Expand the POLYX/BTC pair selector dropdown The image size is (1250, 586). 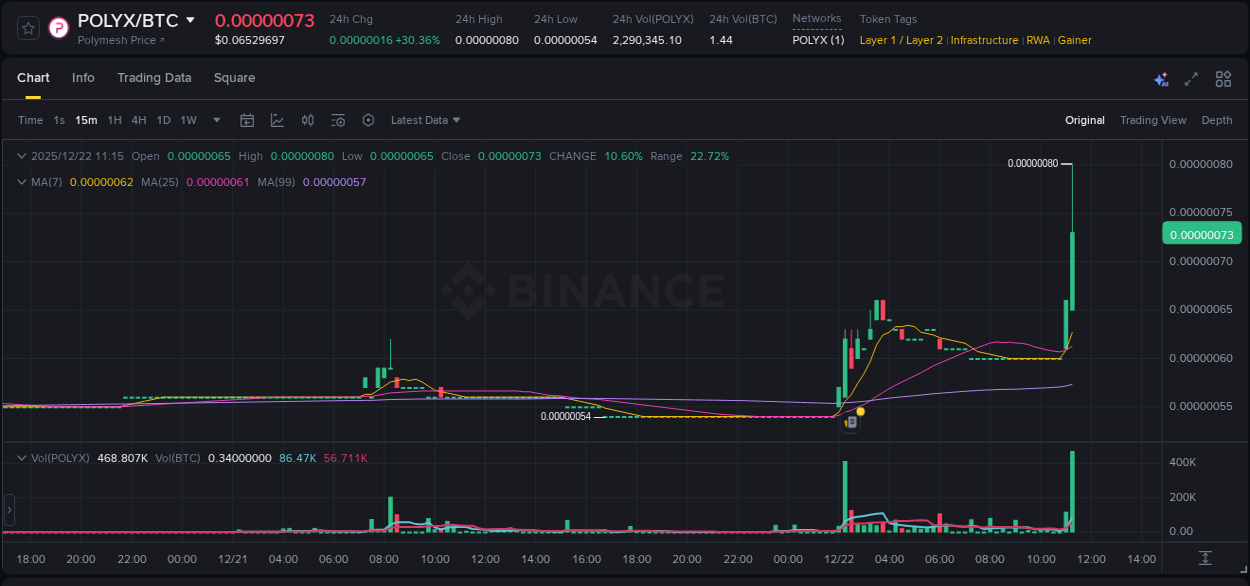click(x=191, y=19)
